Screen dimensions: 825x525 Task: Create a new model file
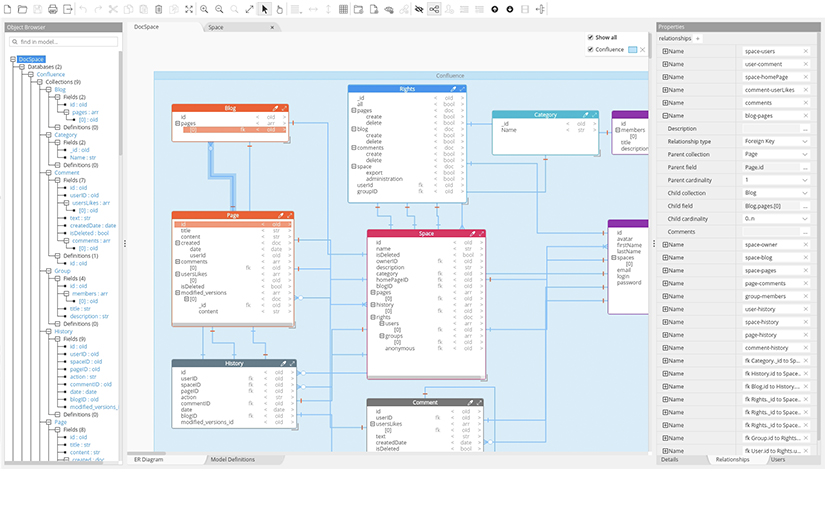[7, 9]
